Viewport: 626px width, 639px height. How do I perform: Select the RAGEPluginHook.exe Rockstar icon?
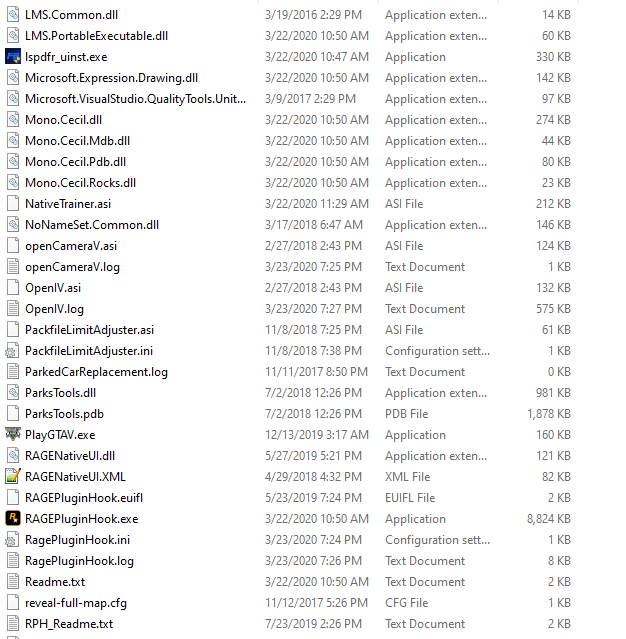pyautogui.click(x=13, y=518)
